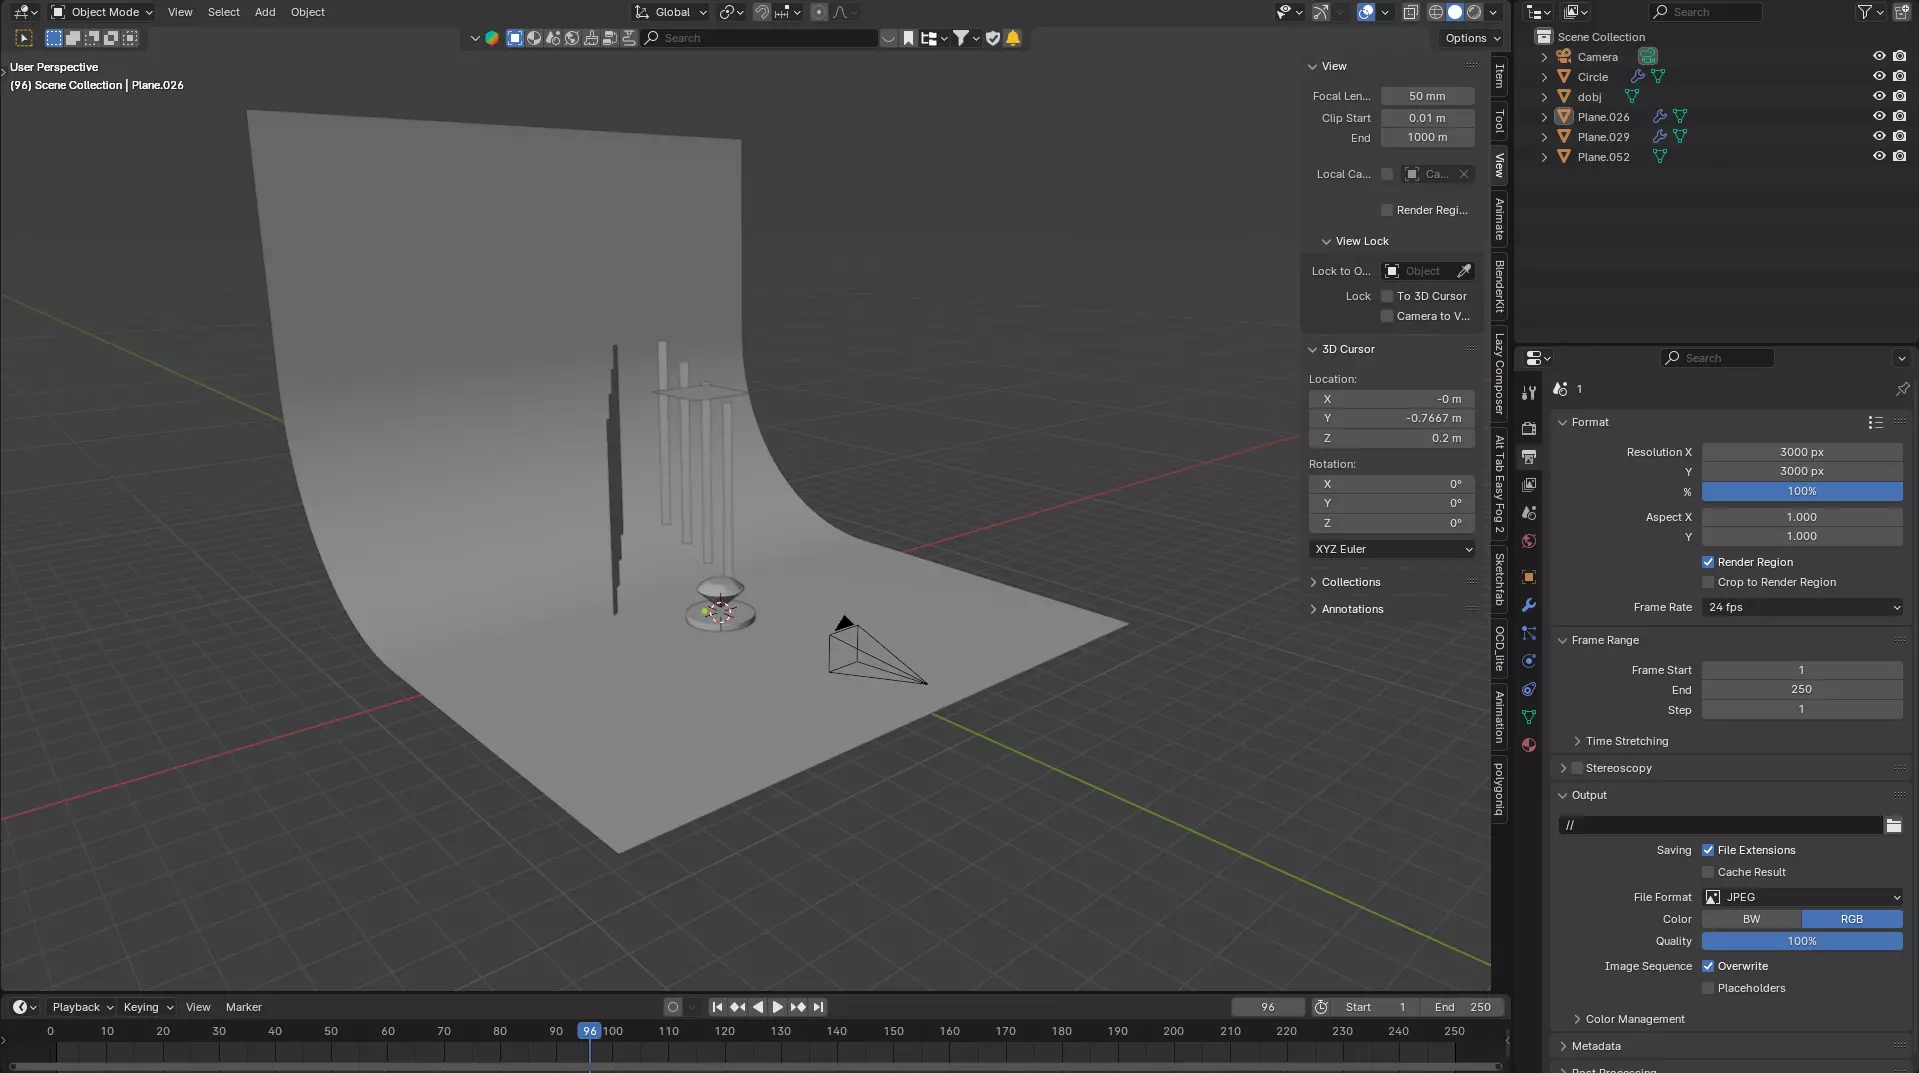Open the timeline Playback menu button
Screen dimensions: 1919x1073
click(82, 1007)
